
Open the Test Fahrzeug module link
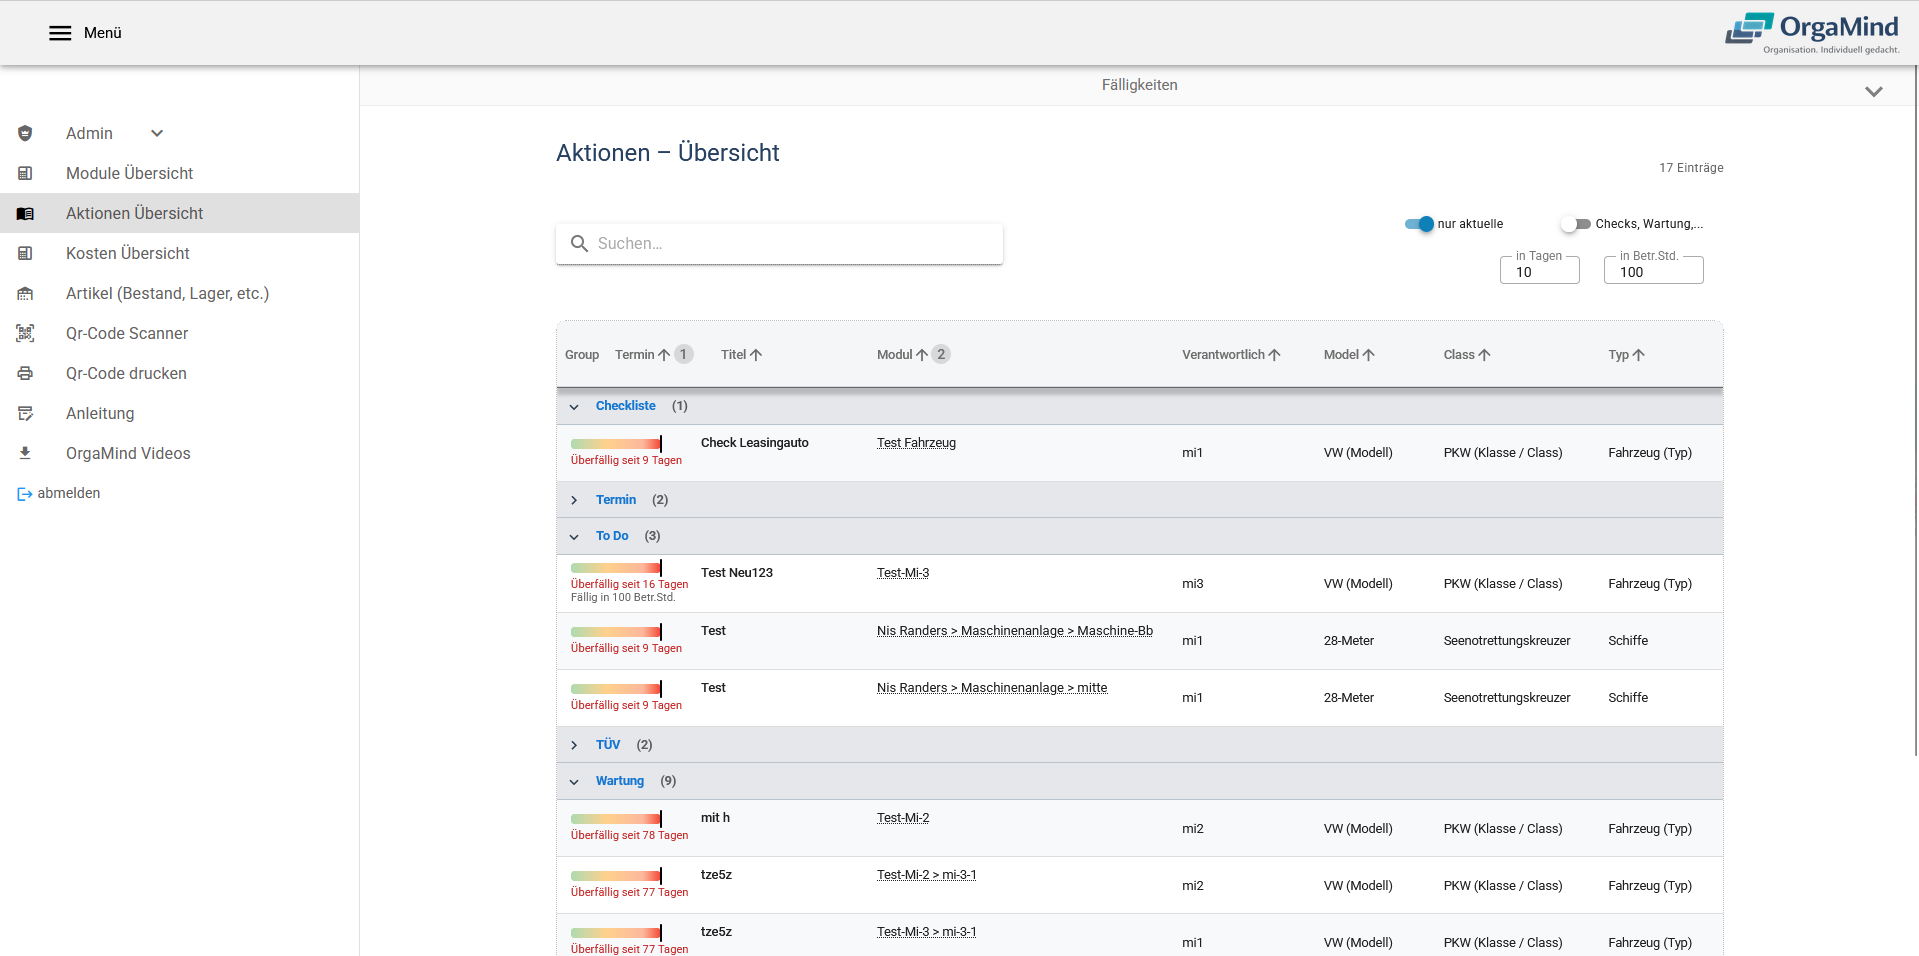[916, 443]
